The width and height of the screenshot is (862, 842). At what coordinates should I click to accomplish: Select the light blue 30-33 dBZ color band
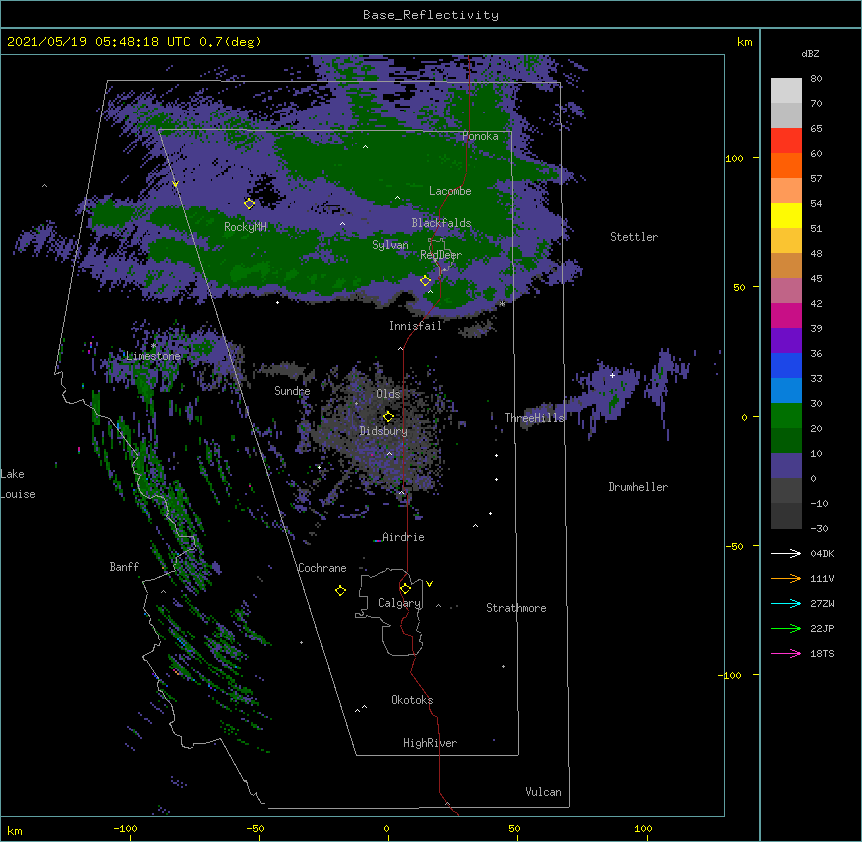pos(786,391)
